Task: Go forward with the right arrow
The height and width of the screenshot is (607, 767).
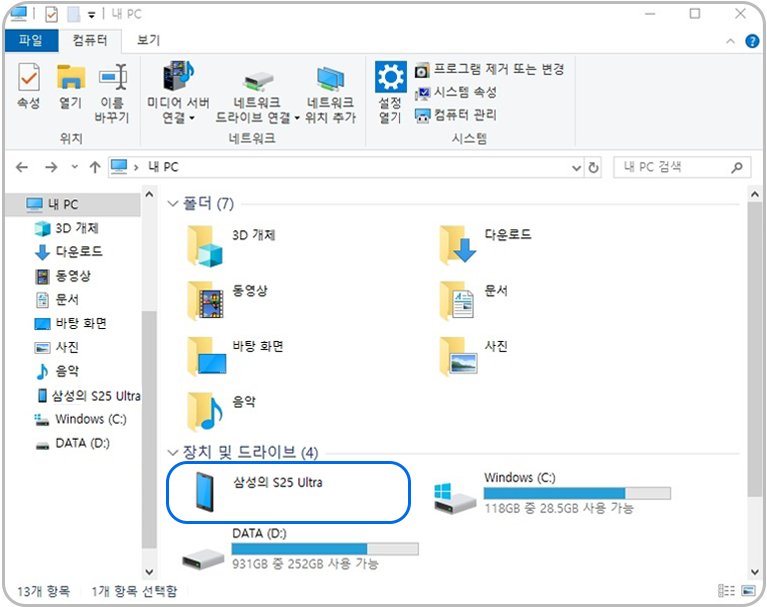Action: pyautogui.click(x=51, y=168)
